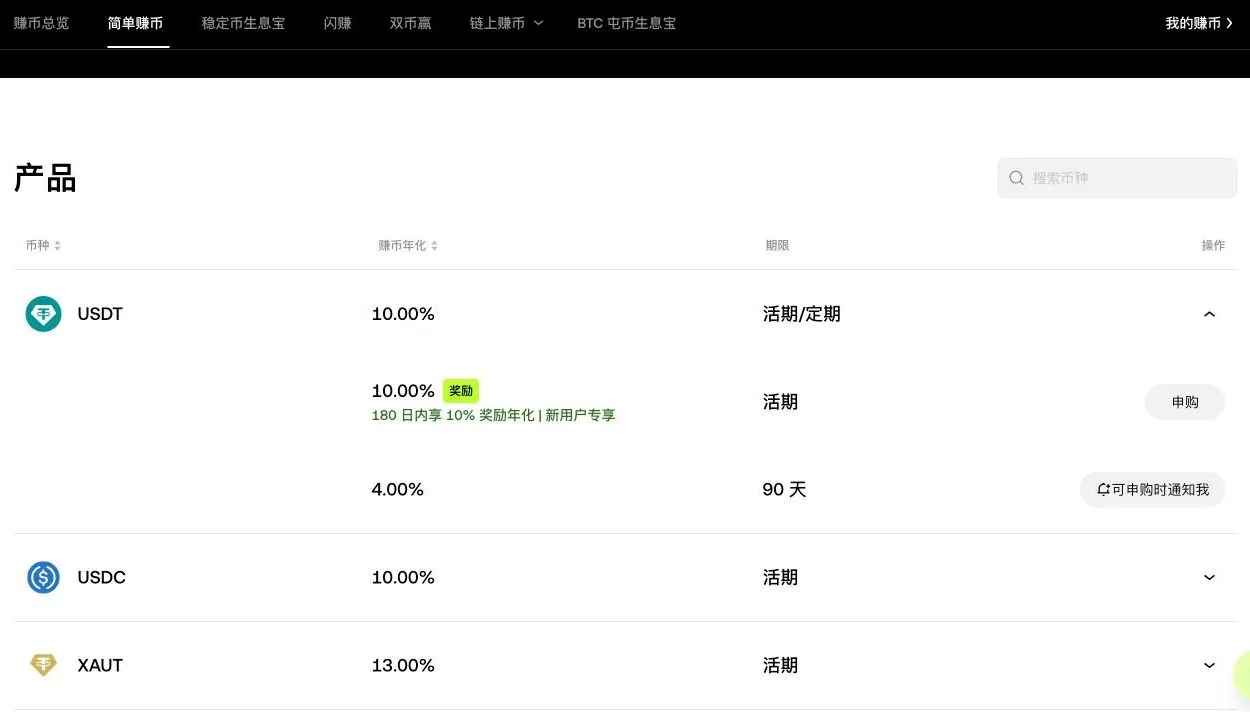Focus the 搜索币种 search field
Screen dimensions: 1250x712
[1117, 178]
